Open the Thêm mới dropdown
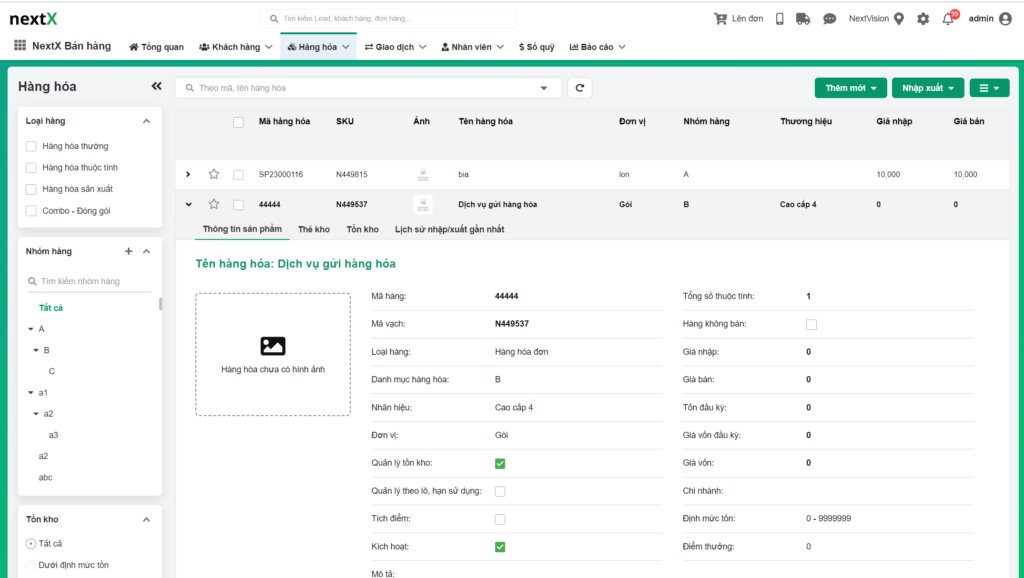Image resolution: width=1024 pixels, height=578 pixels. pos(850,88)
